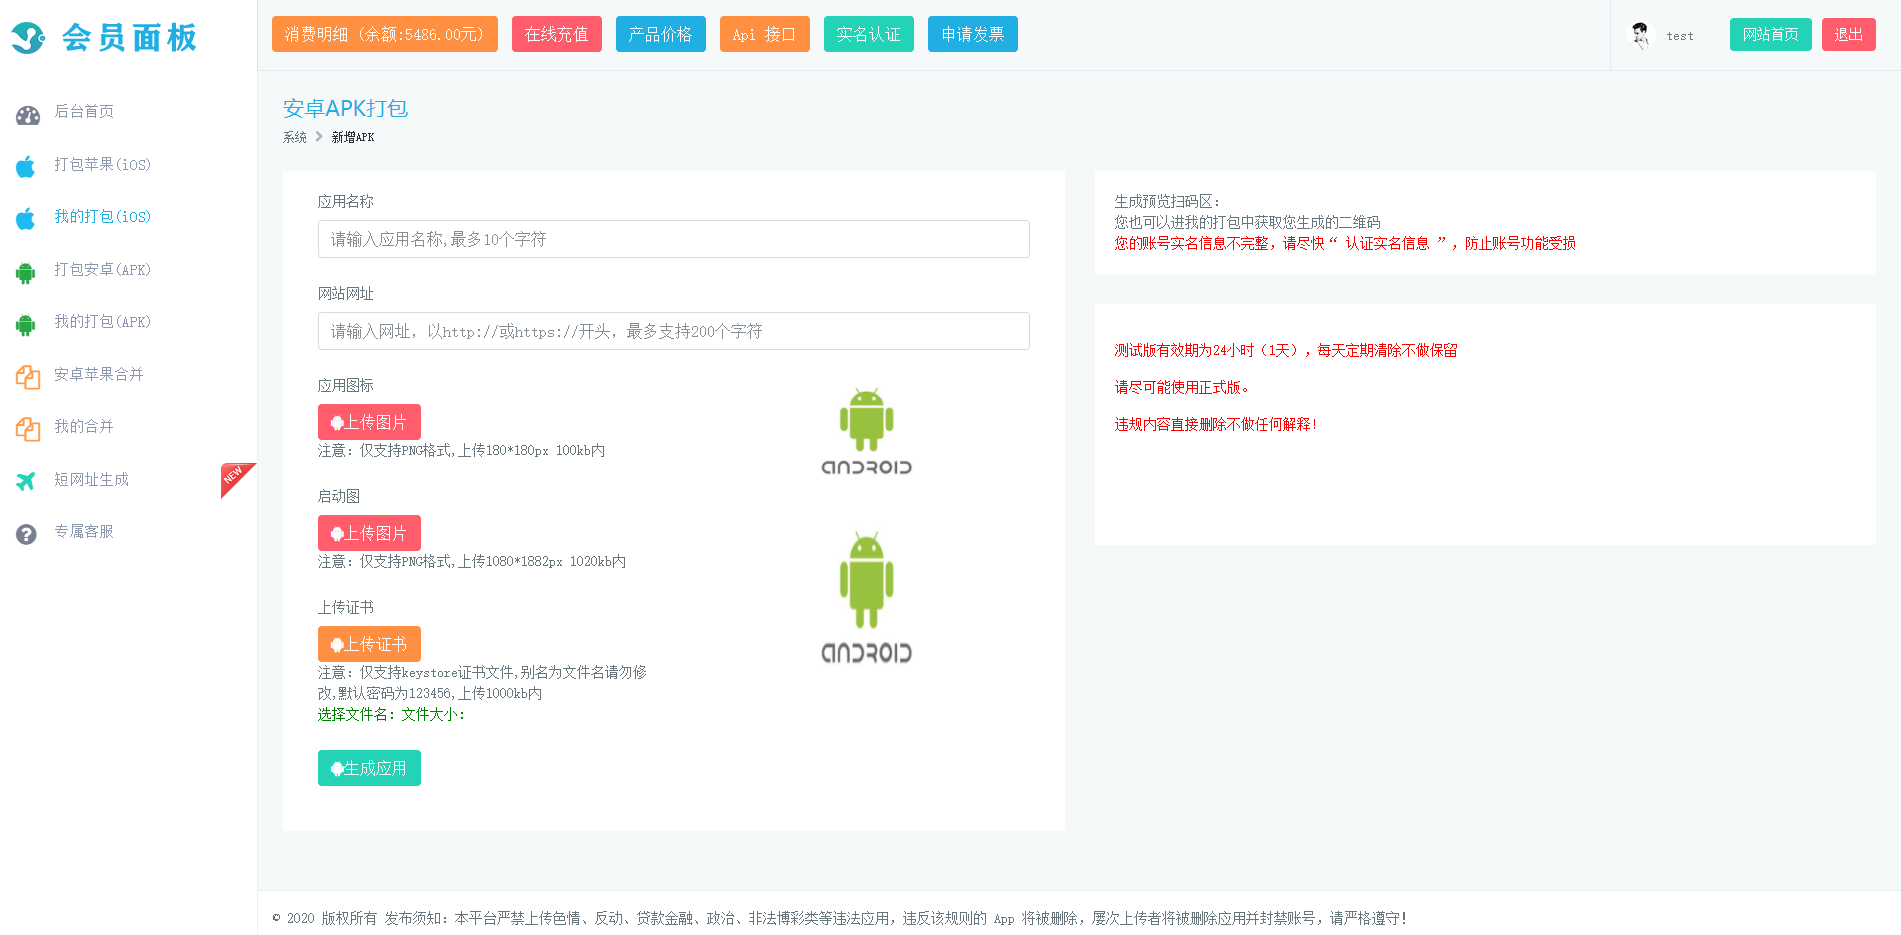
Task: Open 我的合并 in the sidebar
Action: (x=84, y=427)
